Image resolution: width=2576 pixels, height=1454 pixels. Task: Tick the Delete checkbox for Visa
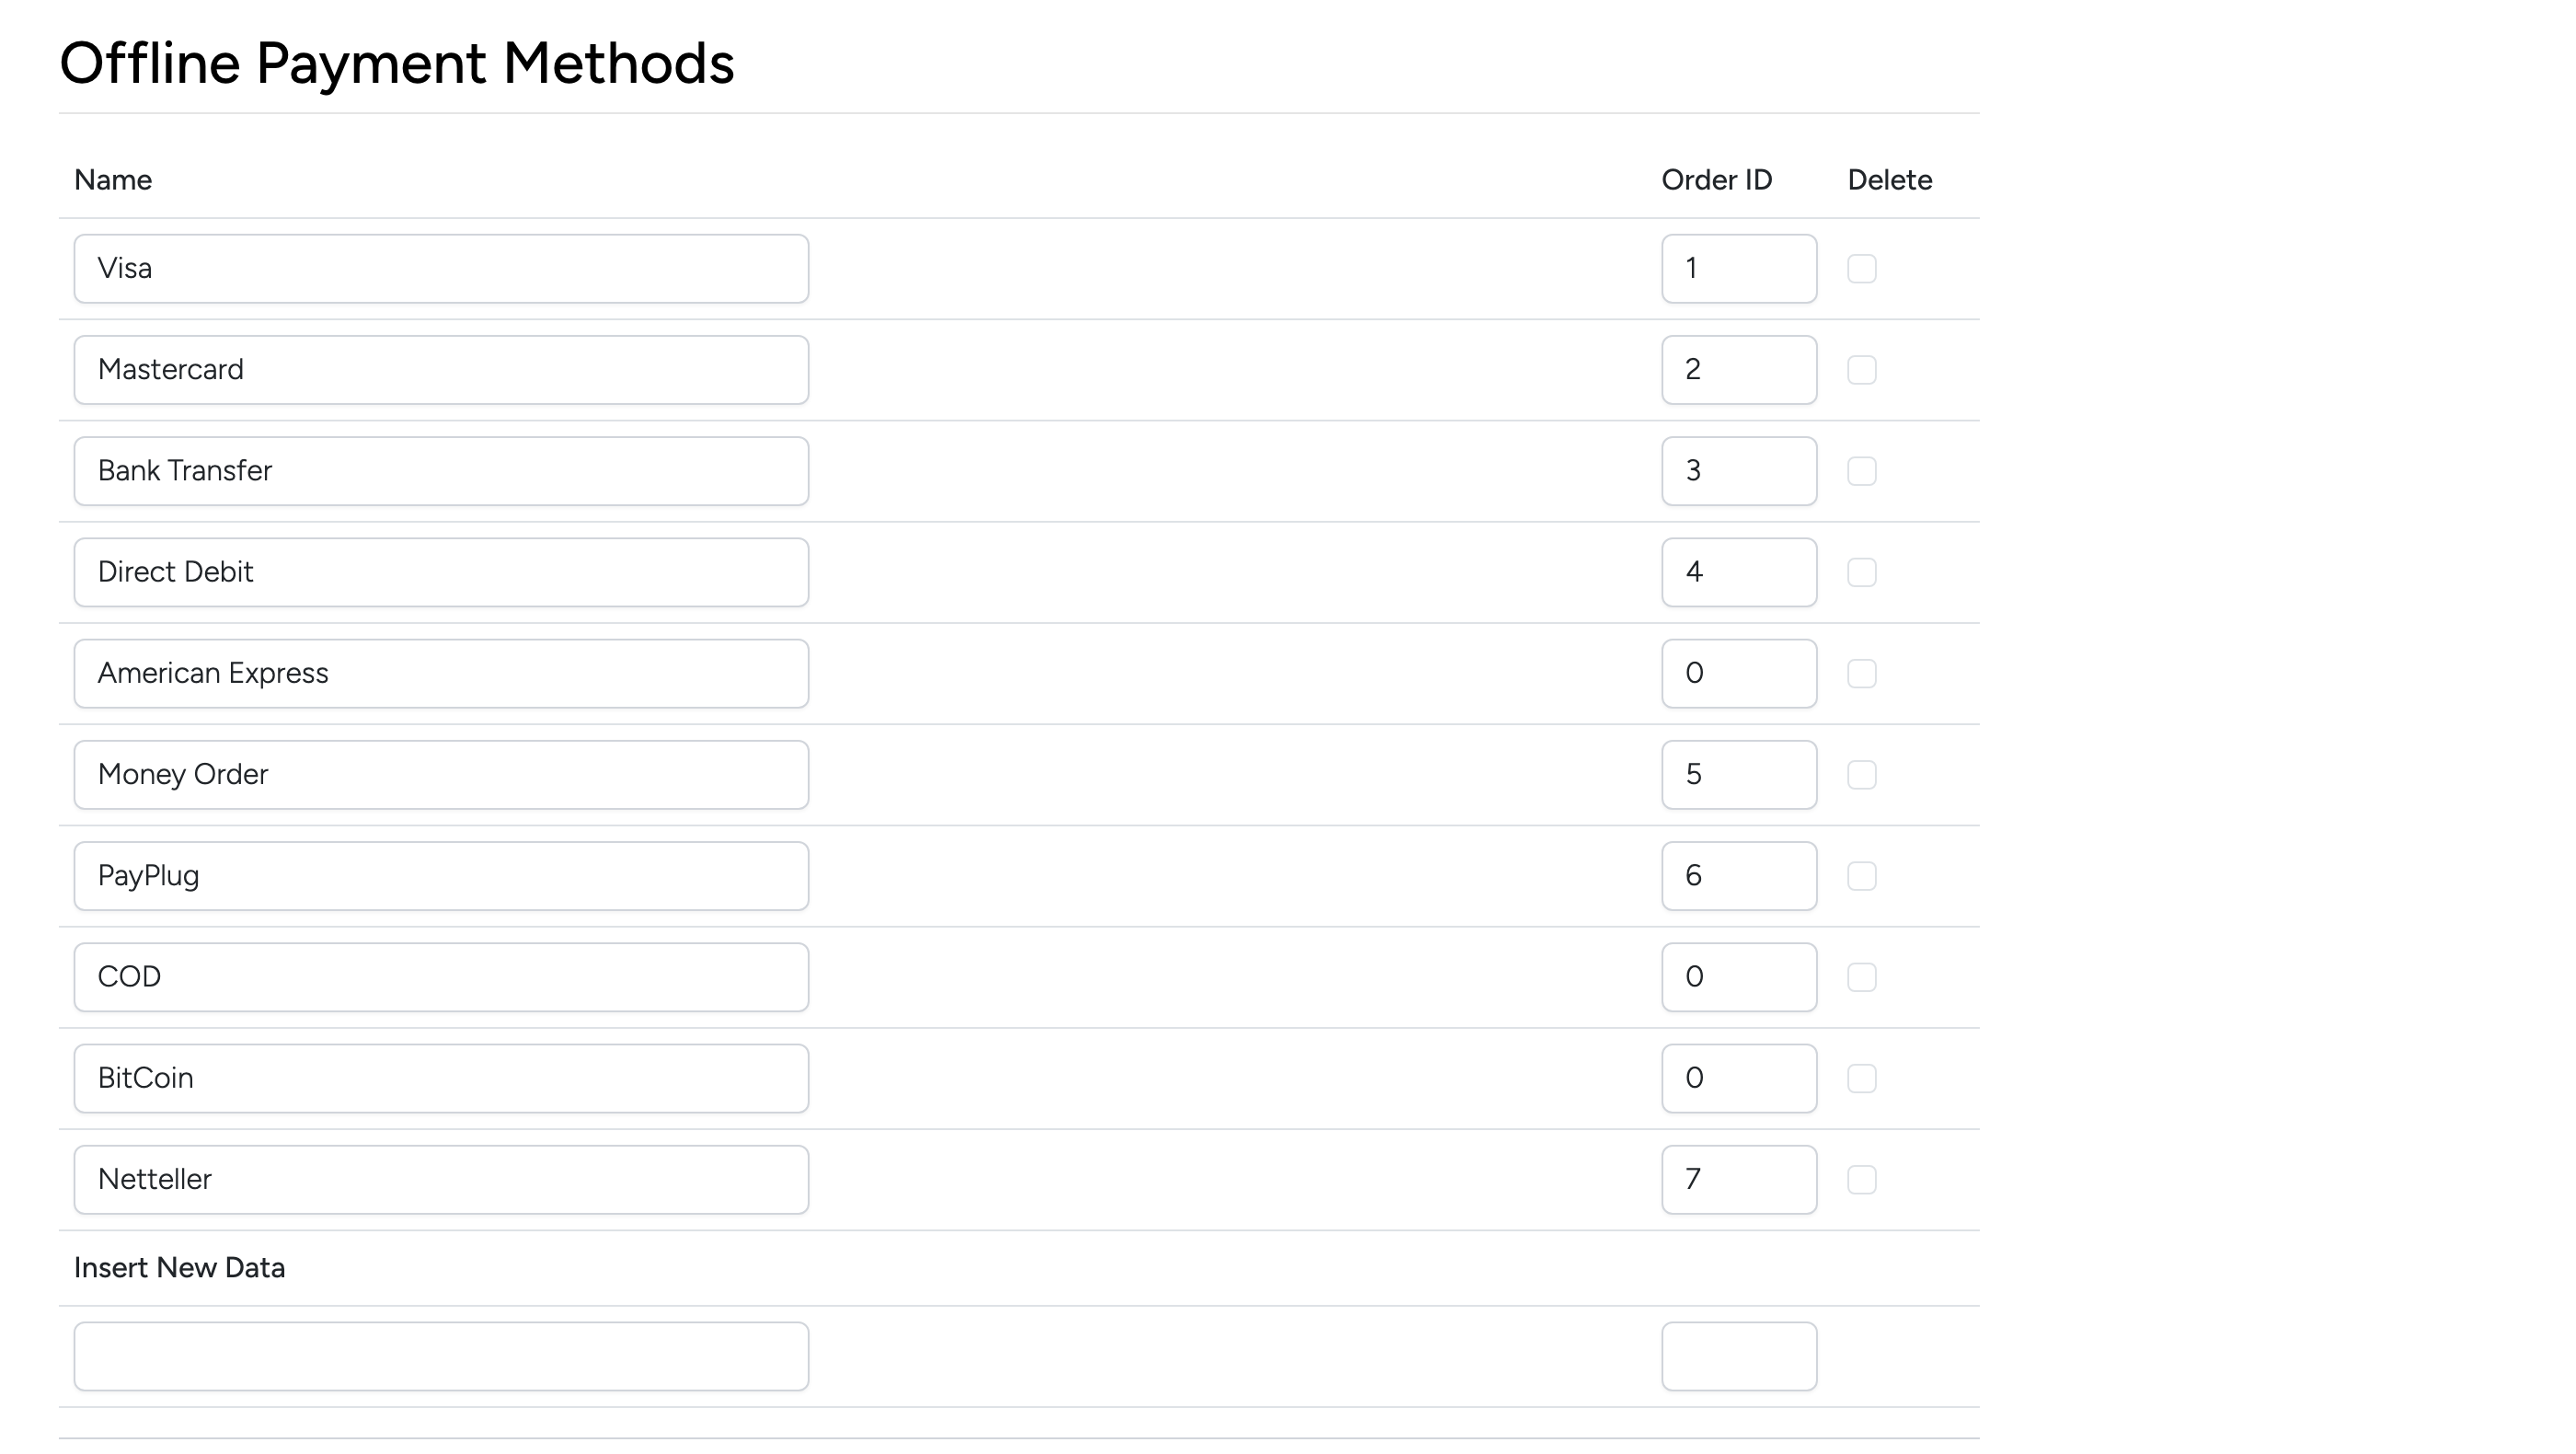pos(1861,268)
